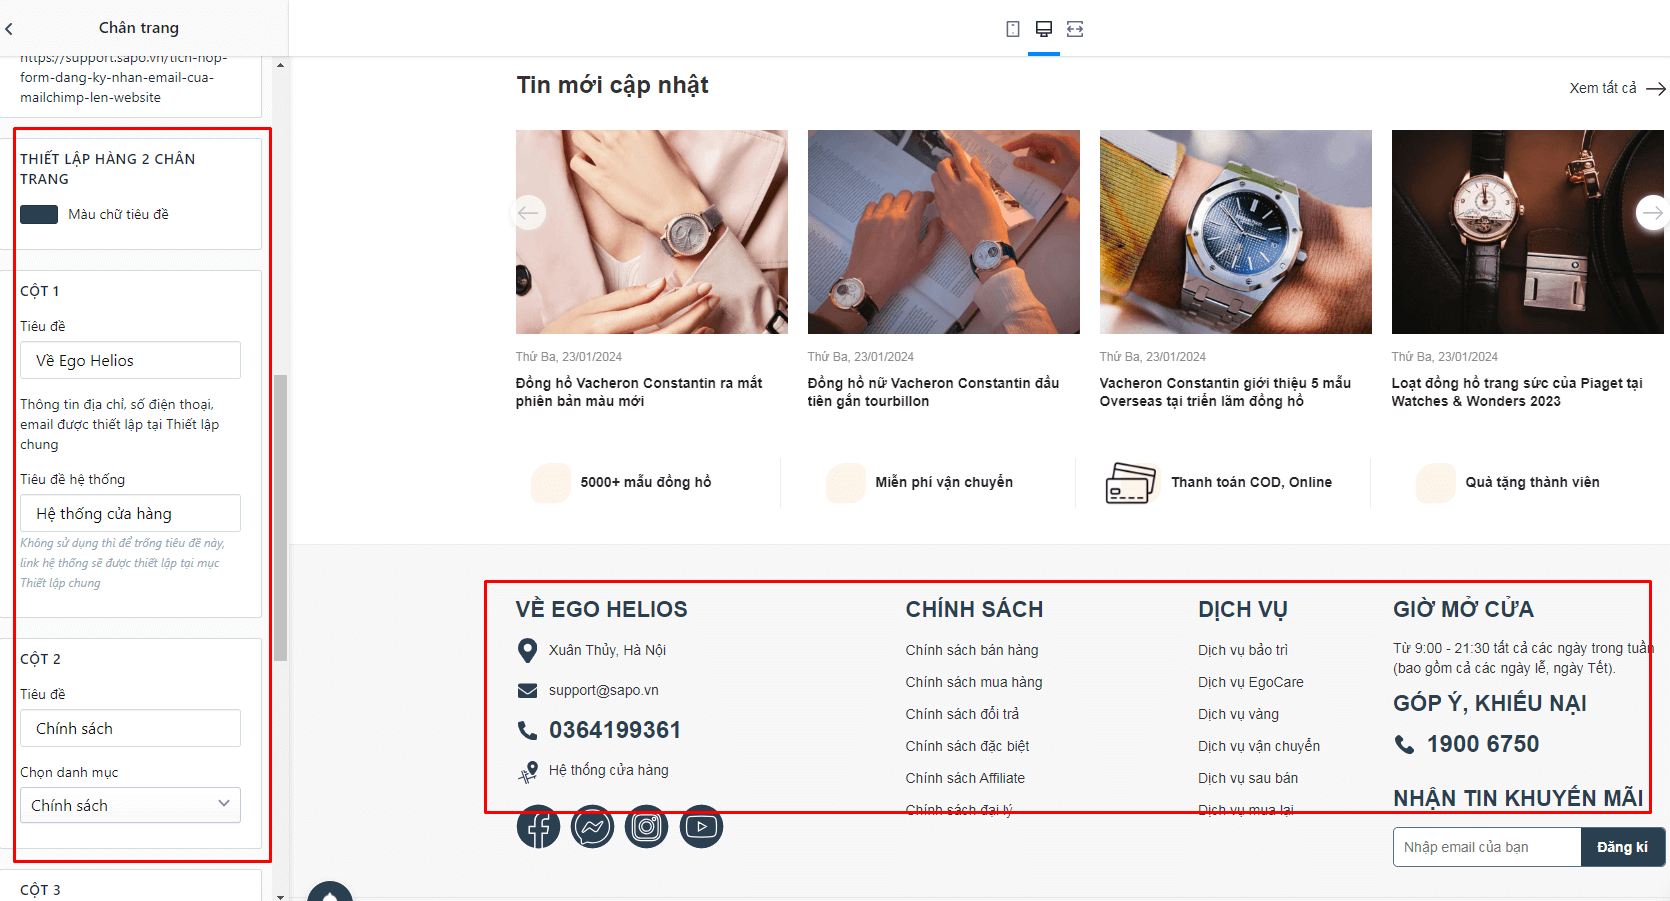Open the blue dial watch thumbnail

[1236, 232]
